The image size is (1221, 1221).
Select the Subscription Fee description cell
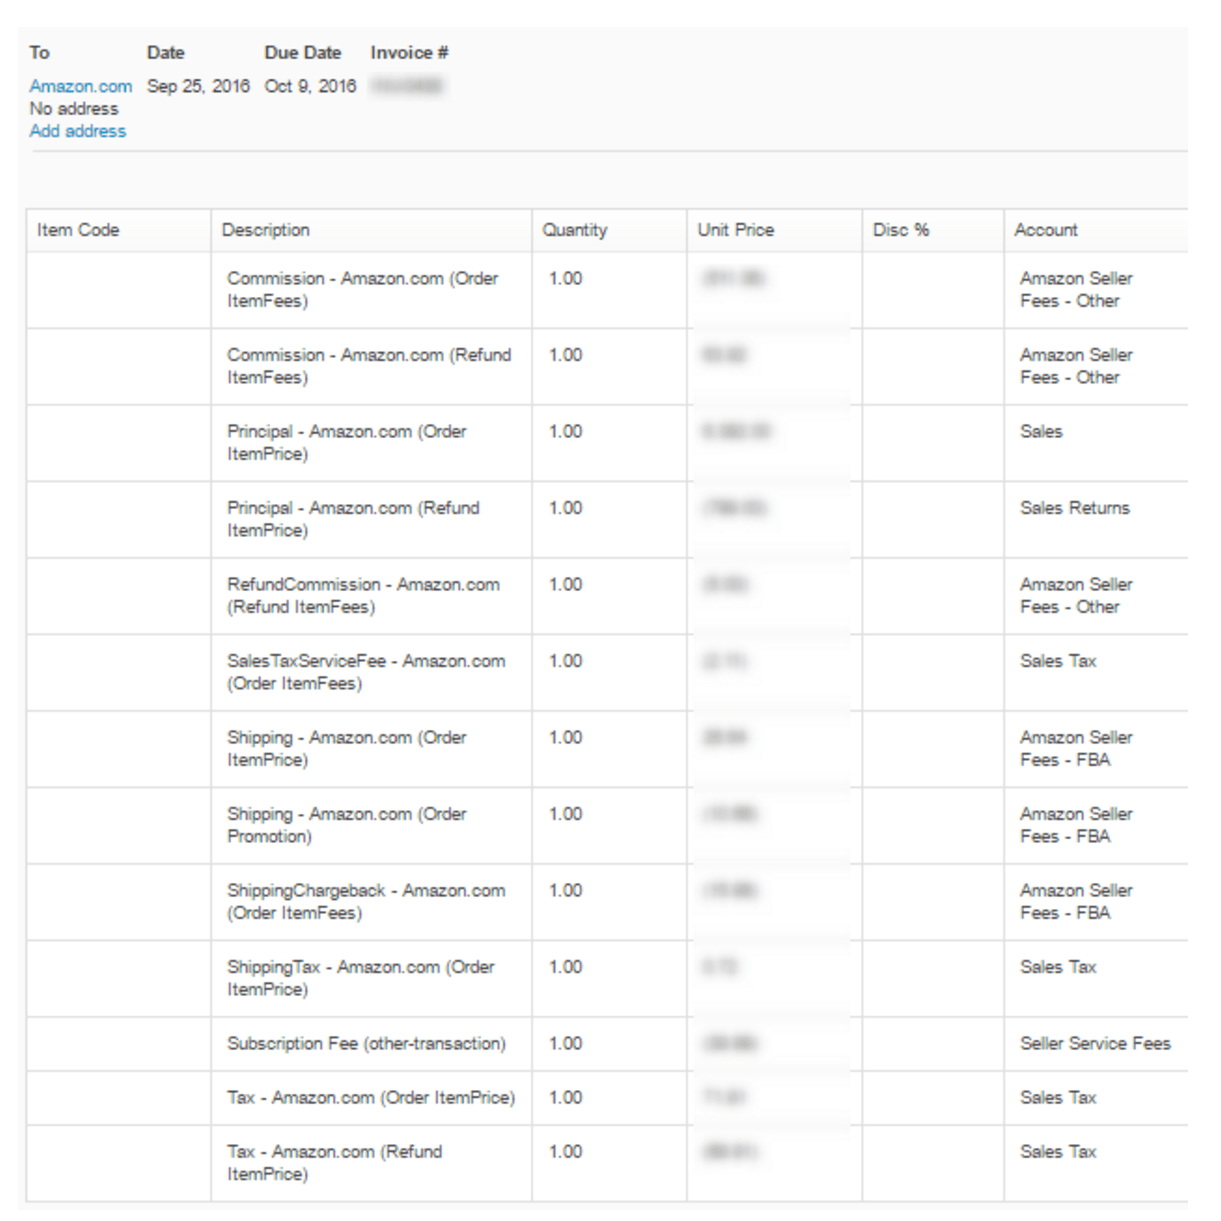[x=371, y=1044]
